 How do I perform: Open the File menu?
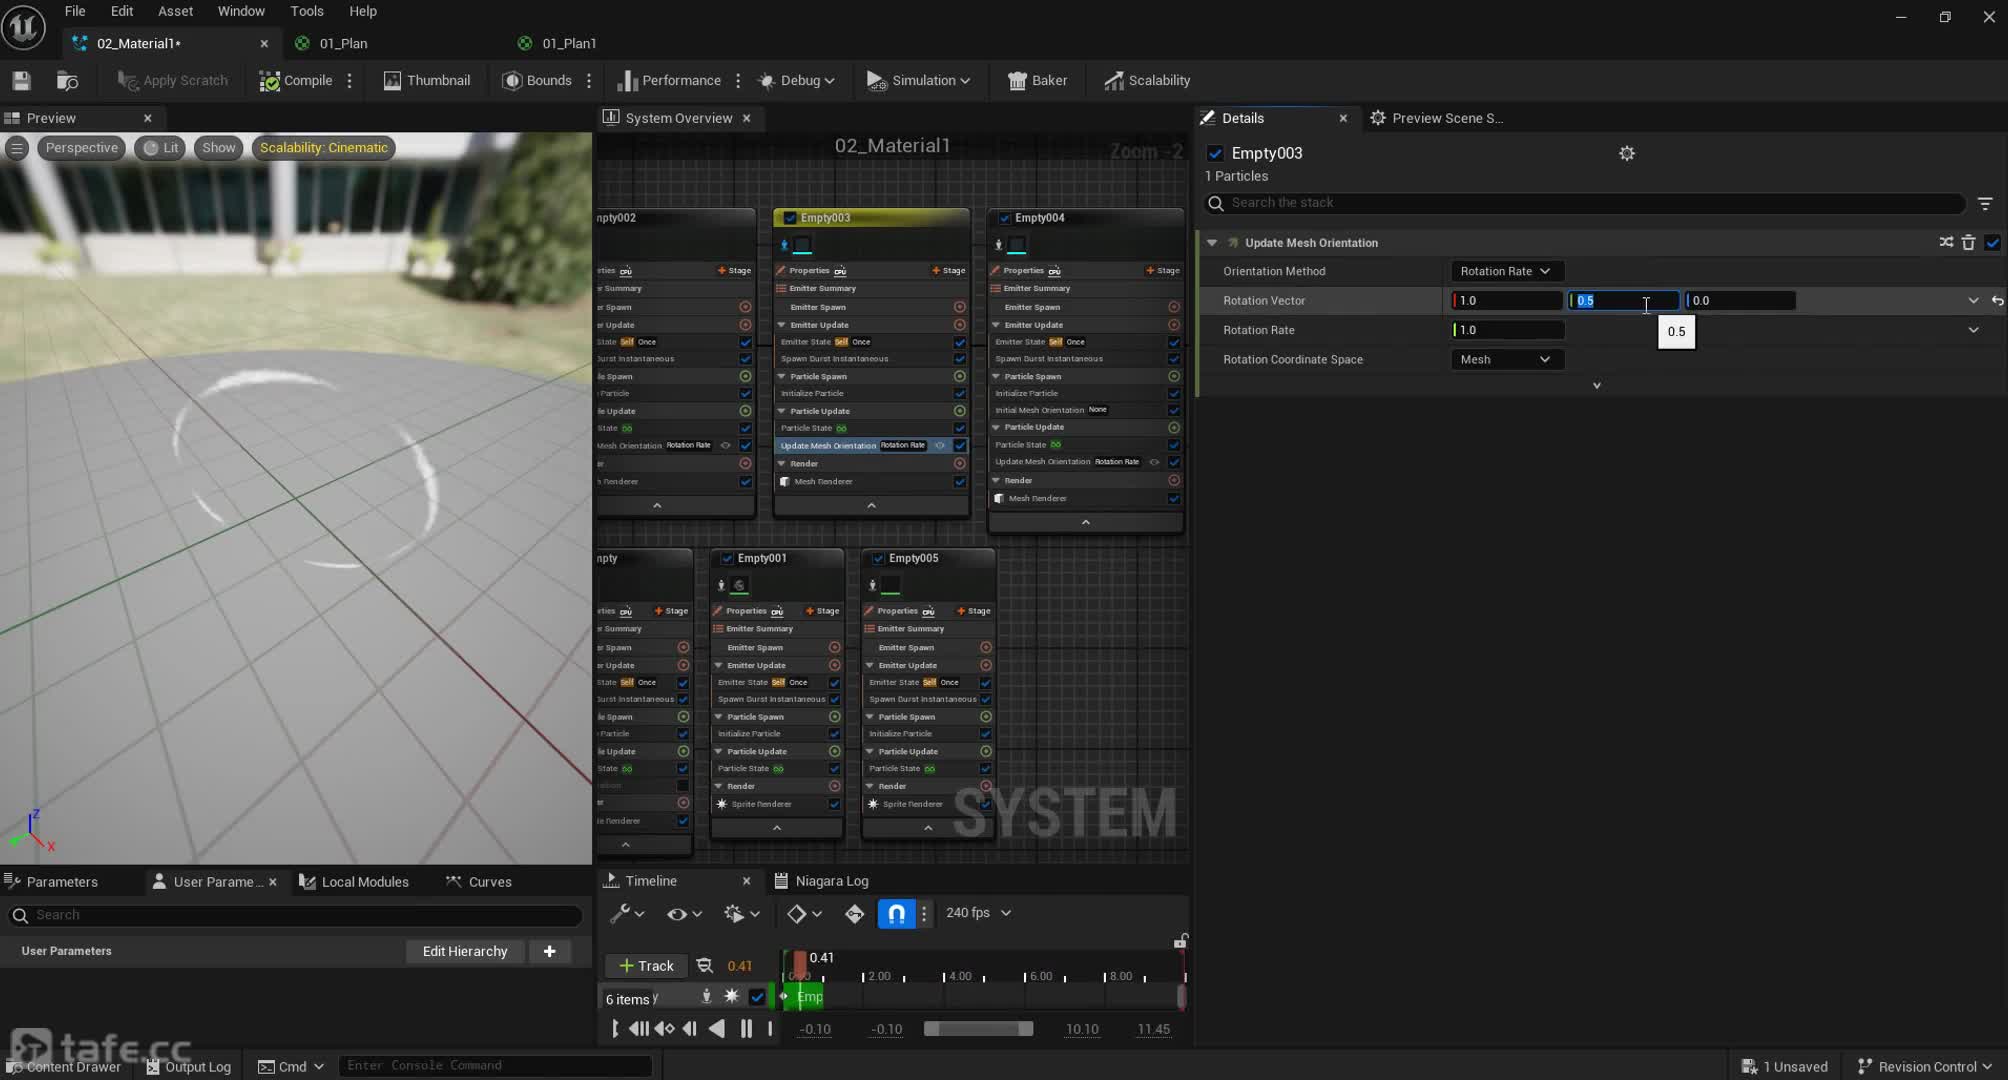click(x=75, y=11)
